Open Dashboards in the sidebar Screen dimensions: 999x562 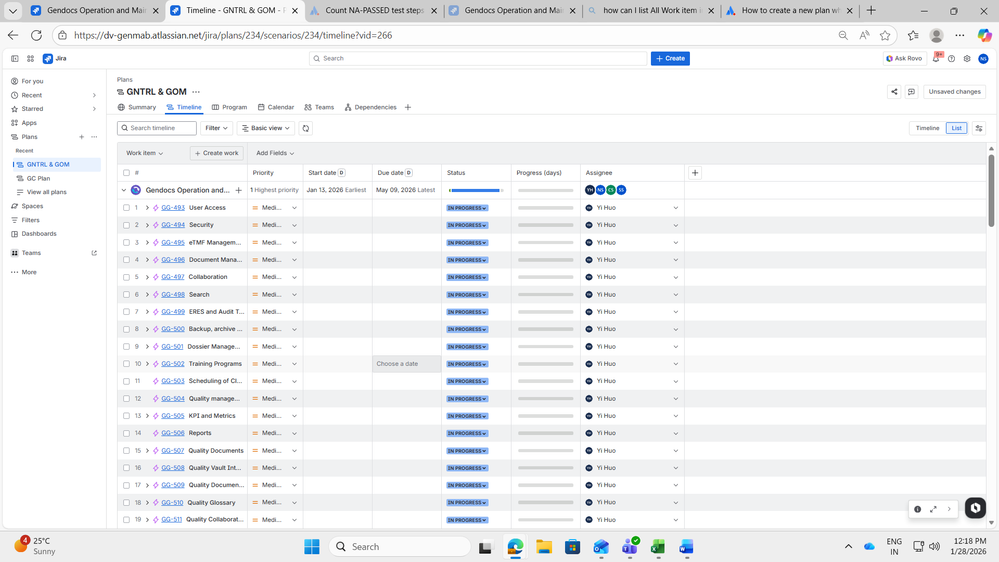(39, 234)
